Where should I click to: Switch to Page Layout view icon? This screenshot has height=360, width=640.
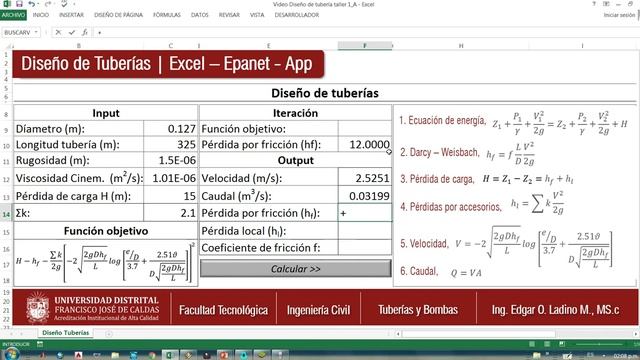[x=547, y=344]
